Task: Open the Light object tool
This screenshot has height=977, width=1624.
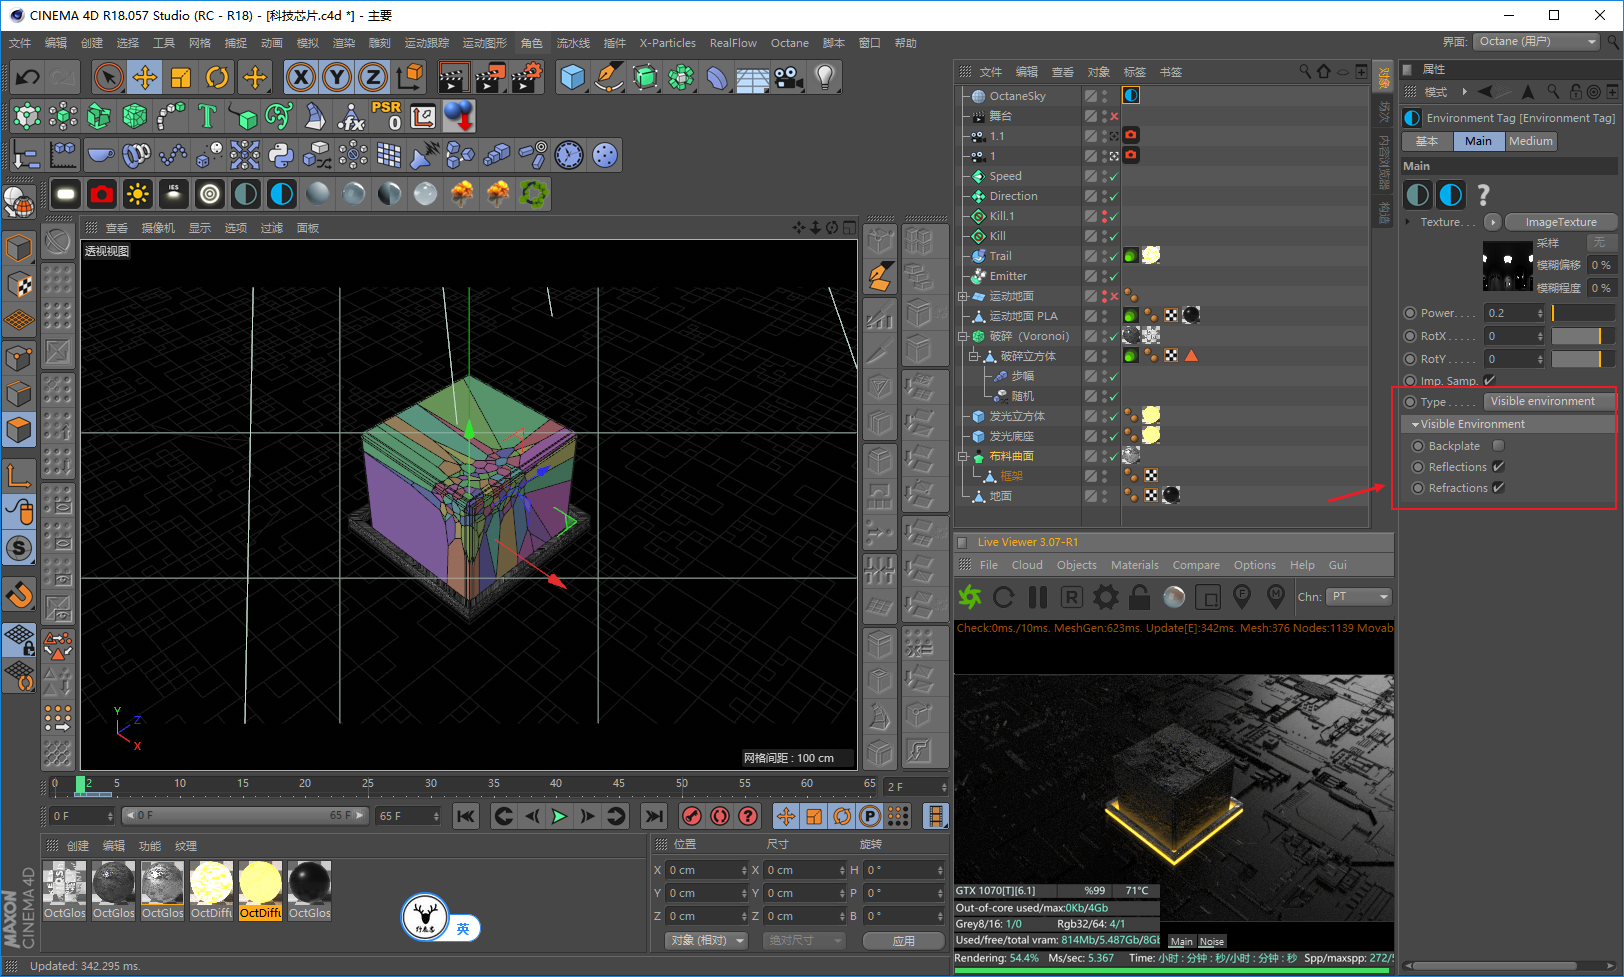Action: point(825,77)
